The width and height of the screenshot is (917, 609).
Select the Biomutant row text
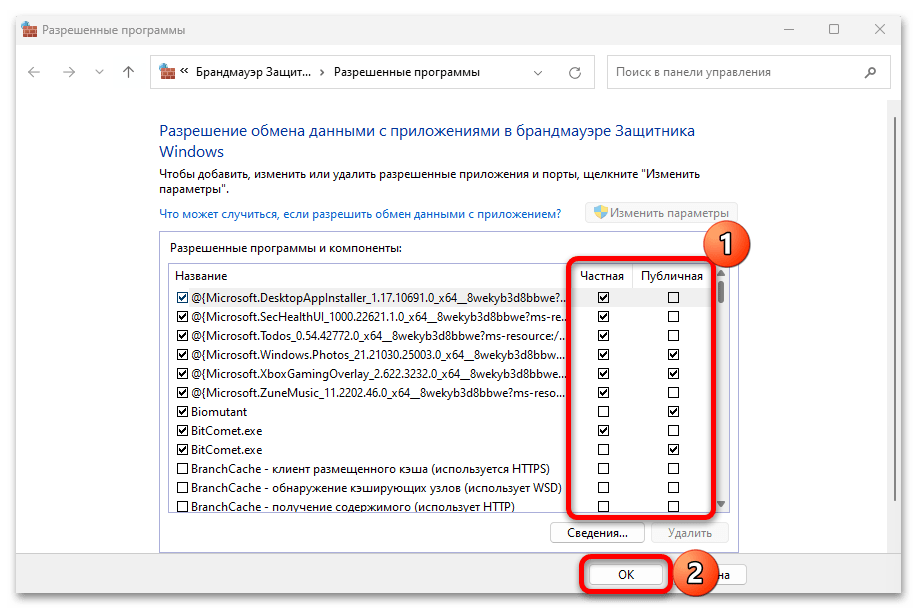coord(219,412)
